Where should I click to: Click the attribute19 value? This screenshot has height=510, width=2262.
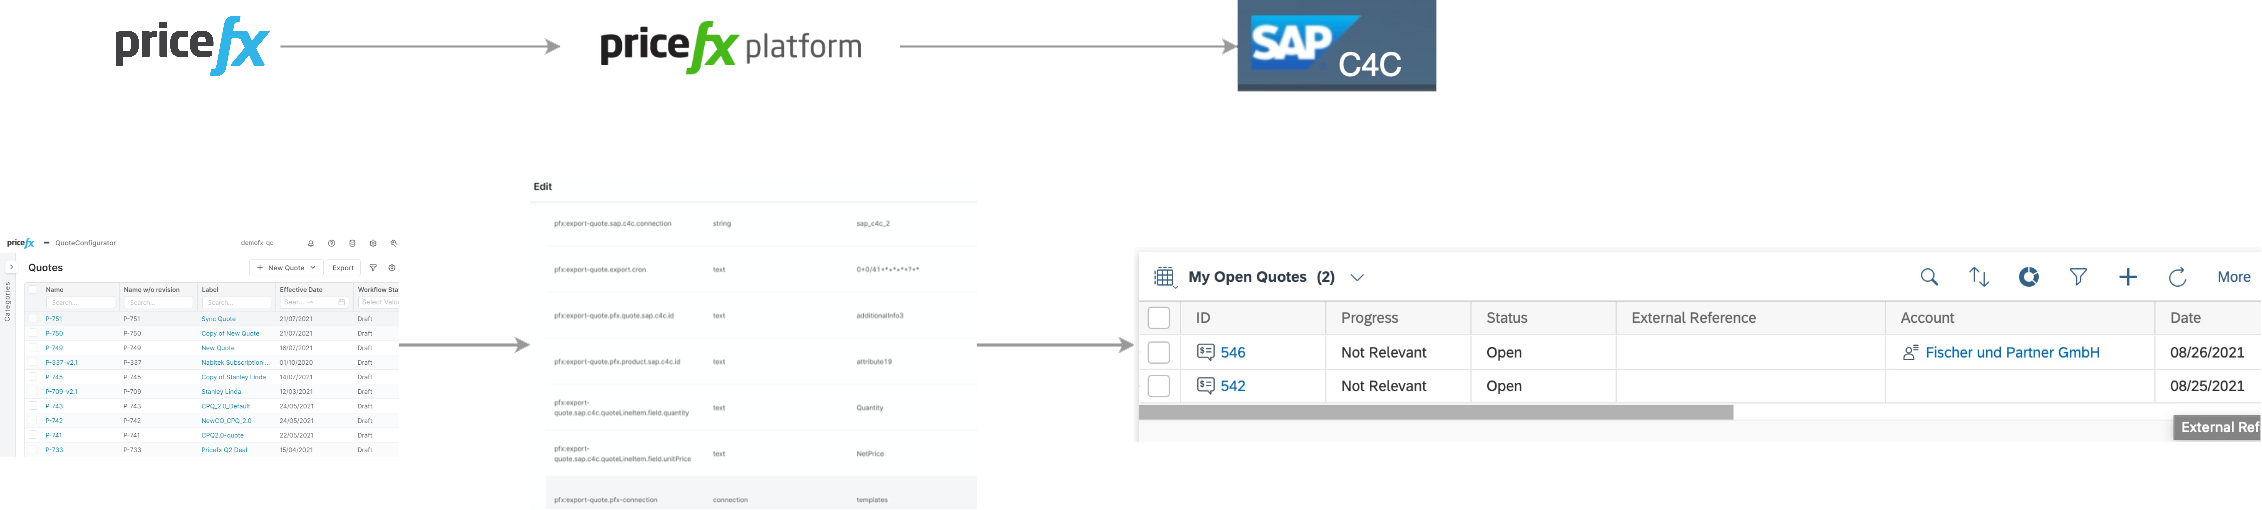click(874, 361)
